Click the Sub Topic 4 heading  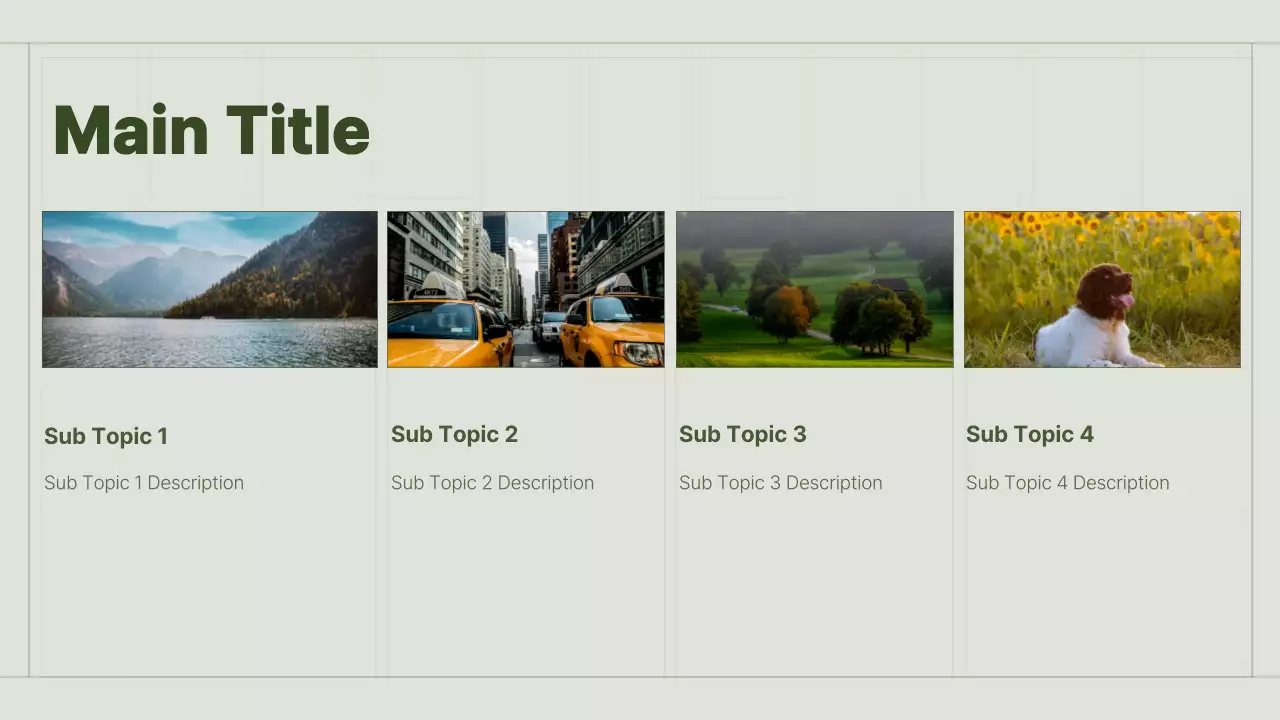[x=1029, y=434]
